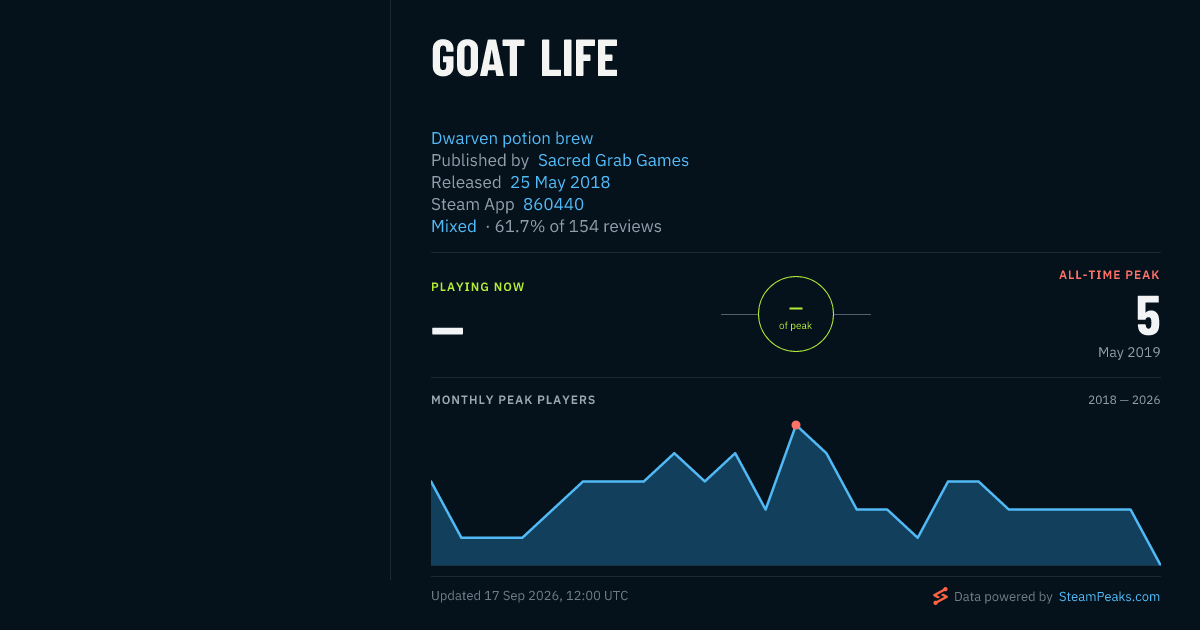Click the GOAT LIFE title

(x=524, y=59)
